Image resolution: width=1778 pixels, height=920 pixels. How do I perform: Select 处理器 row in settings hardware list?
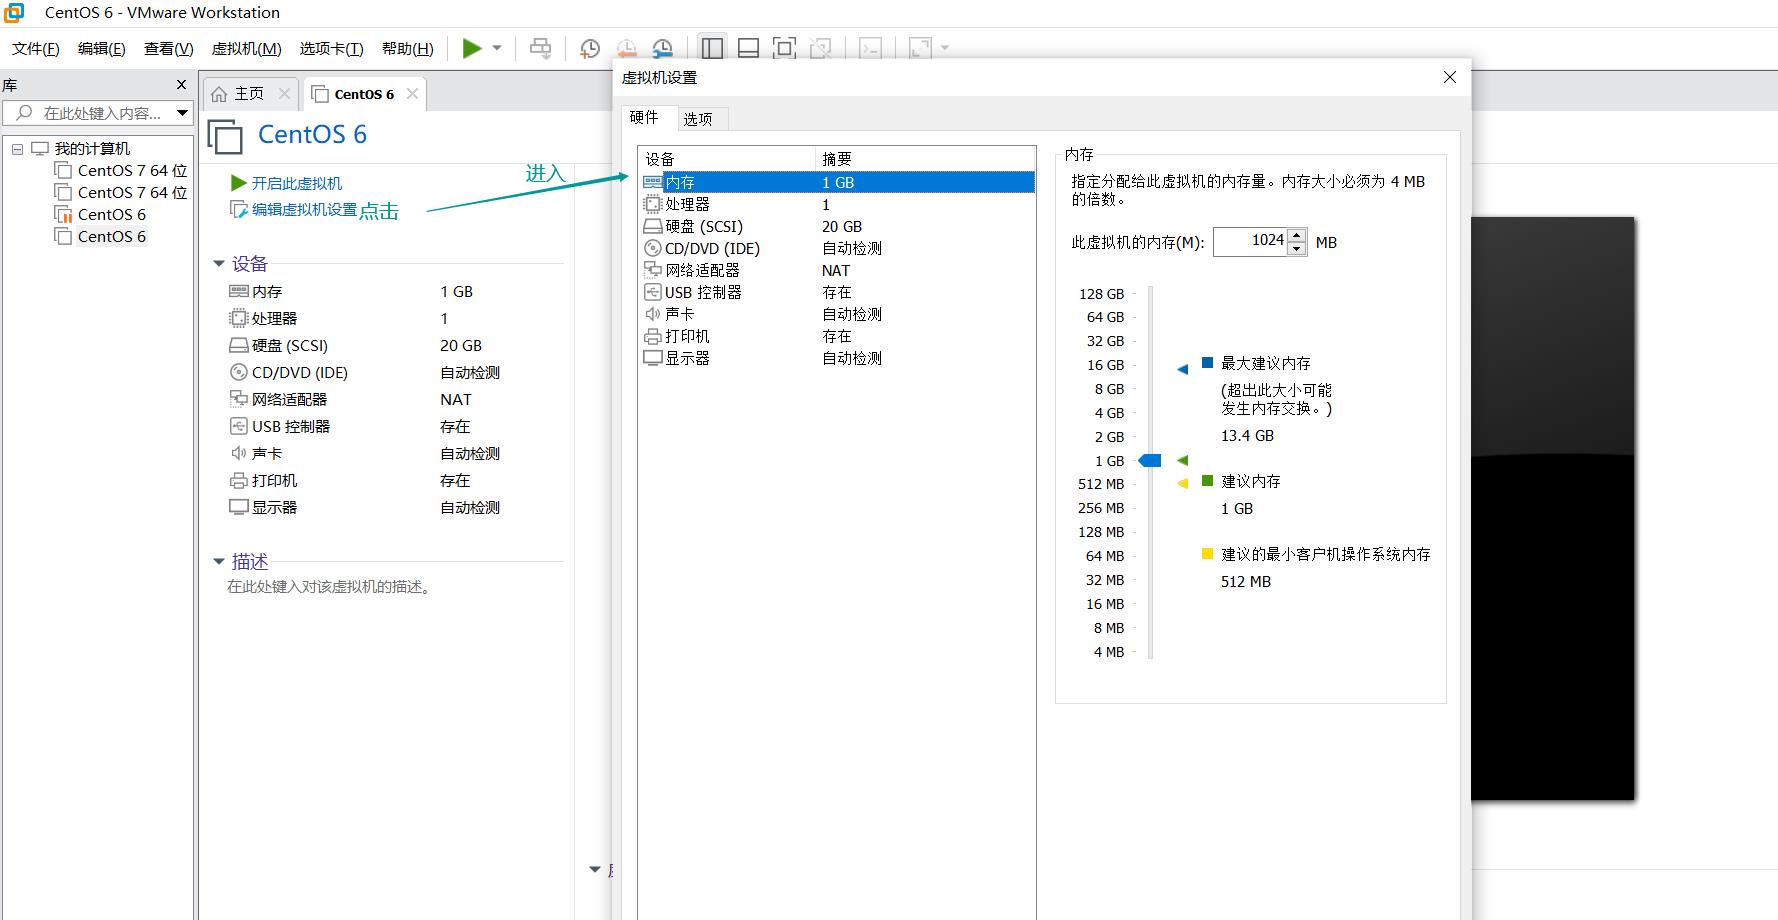tap(838, 205)
